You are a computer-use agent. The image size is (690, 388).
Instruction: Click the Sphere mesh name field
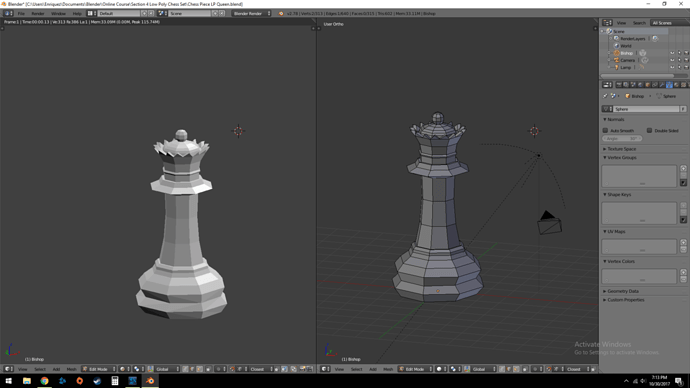(646, 109)
